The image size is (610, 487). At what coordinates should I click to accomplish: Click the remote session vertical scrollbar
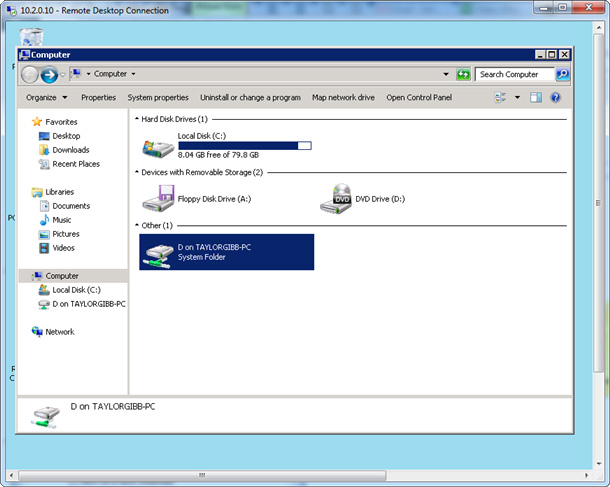(598, 203)
